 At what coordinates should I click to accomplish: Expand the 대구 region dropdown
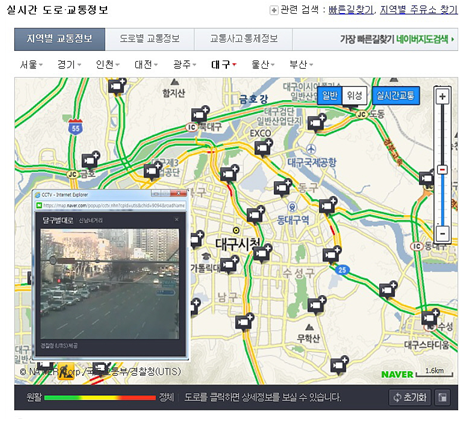tap(224, 64)
